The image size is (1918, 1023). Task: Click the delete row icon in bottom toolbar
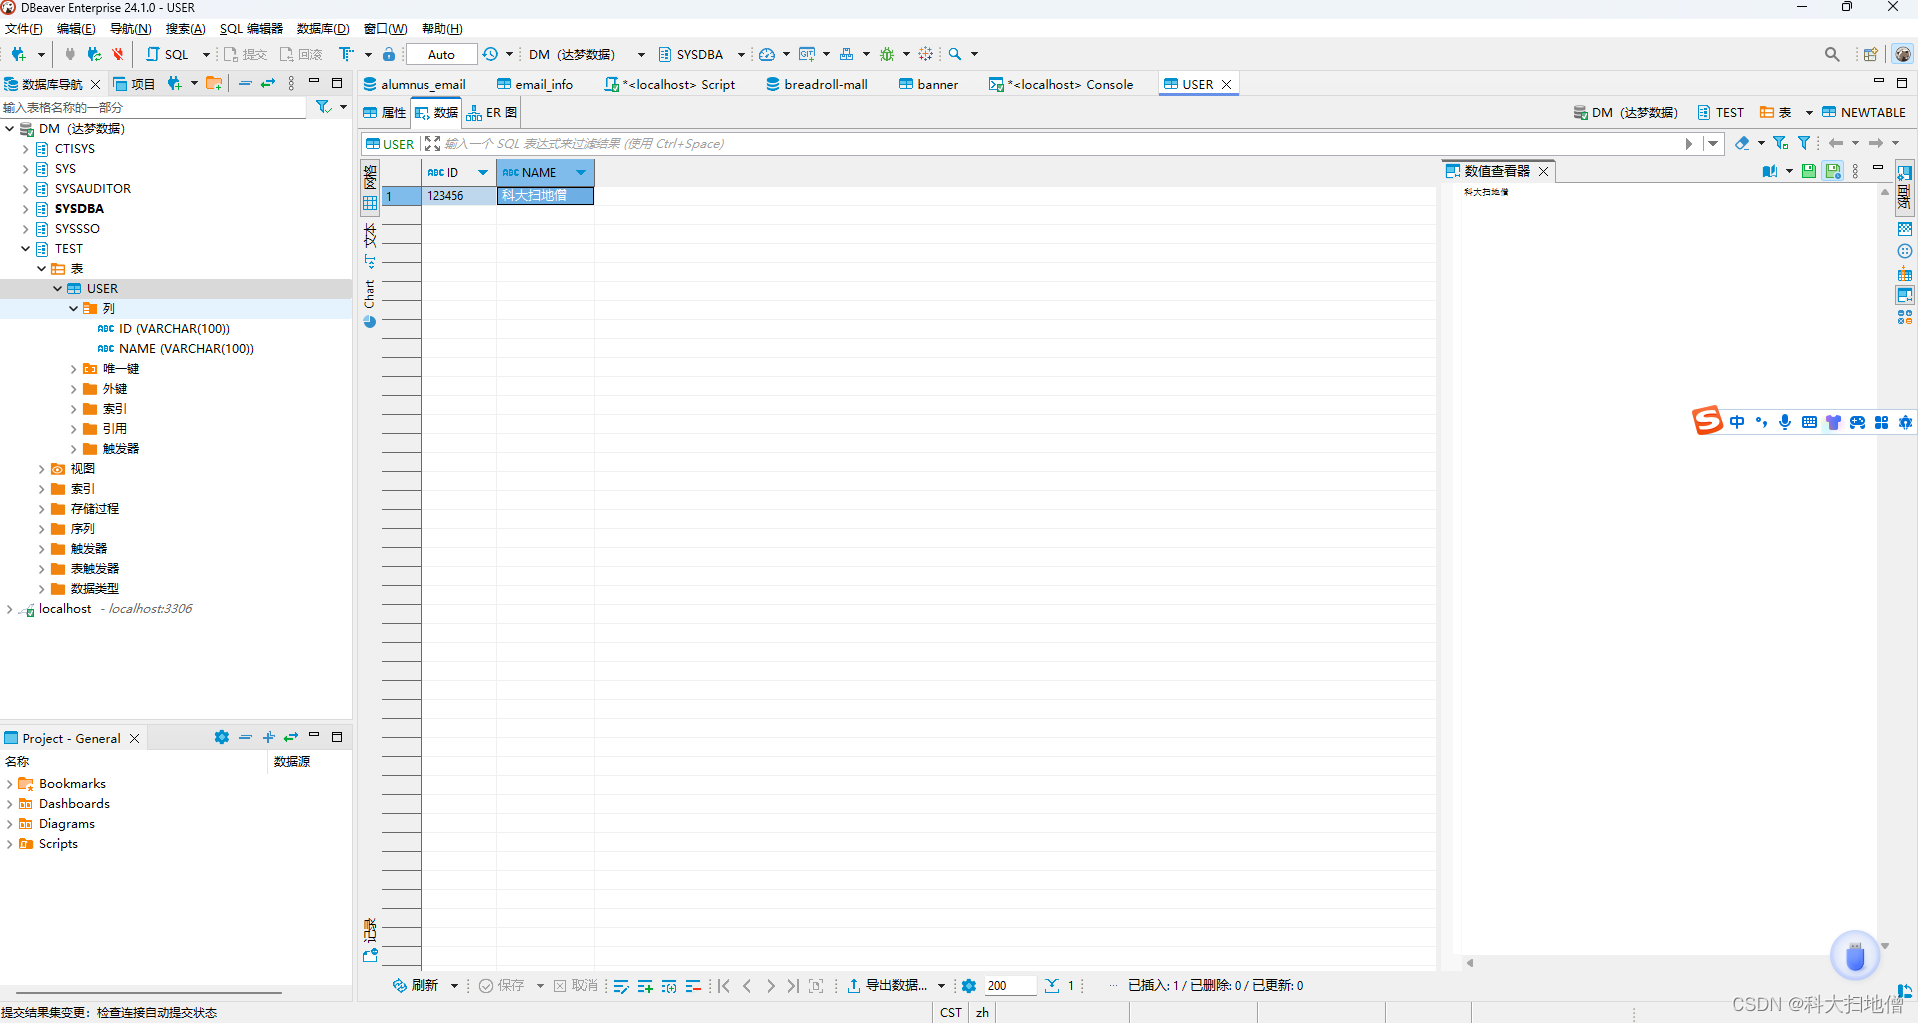click(693, 986)
